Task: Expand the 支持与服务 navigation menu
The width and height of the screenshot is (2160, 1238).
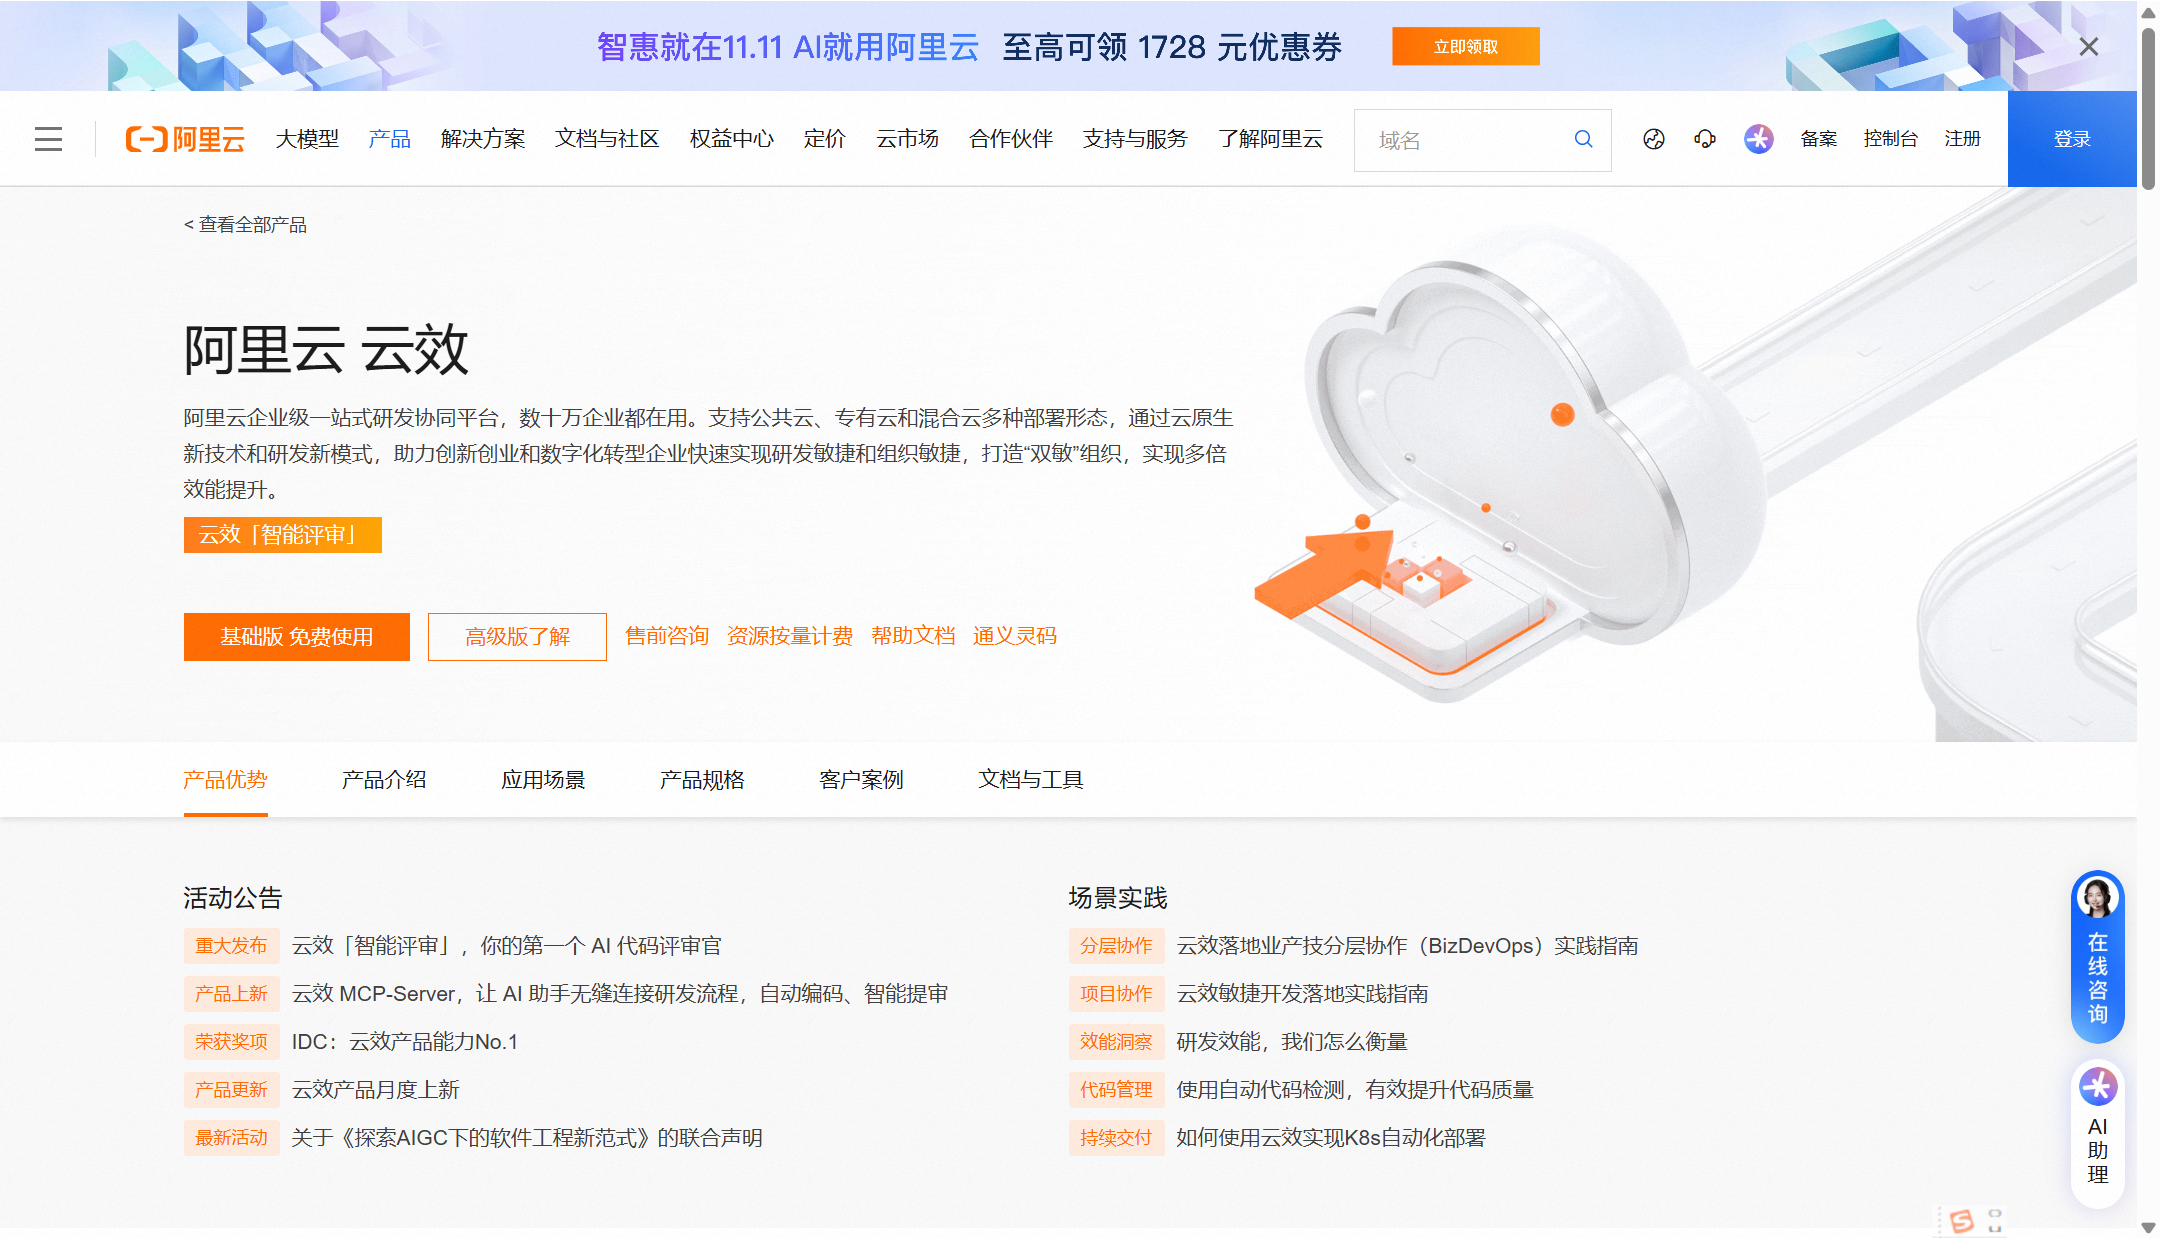Action: click(x=1135, y=139)
